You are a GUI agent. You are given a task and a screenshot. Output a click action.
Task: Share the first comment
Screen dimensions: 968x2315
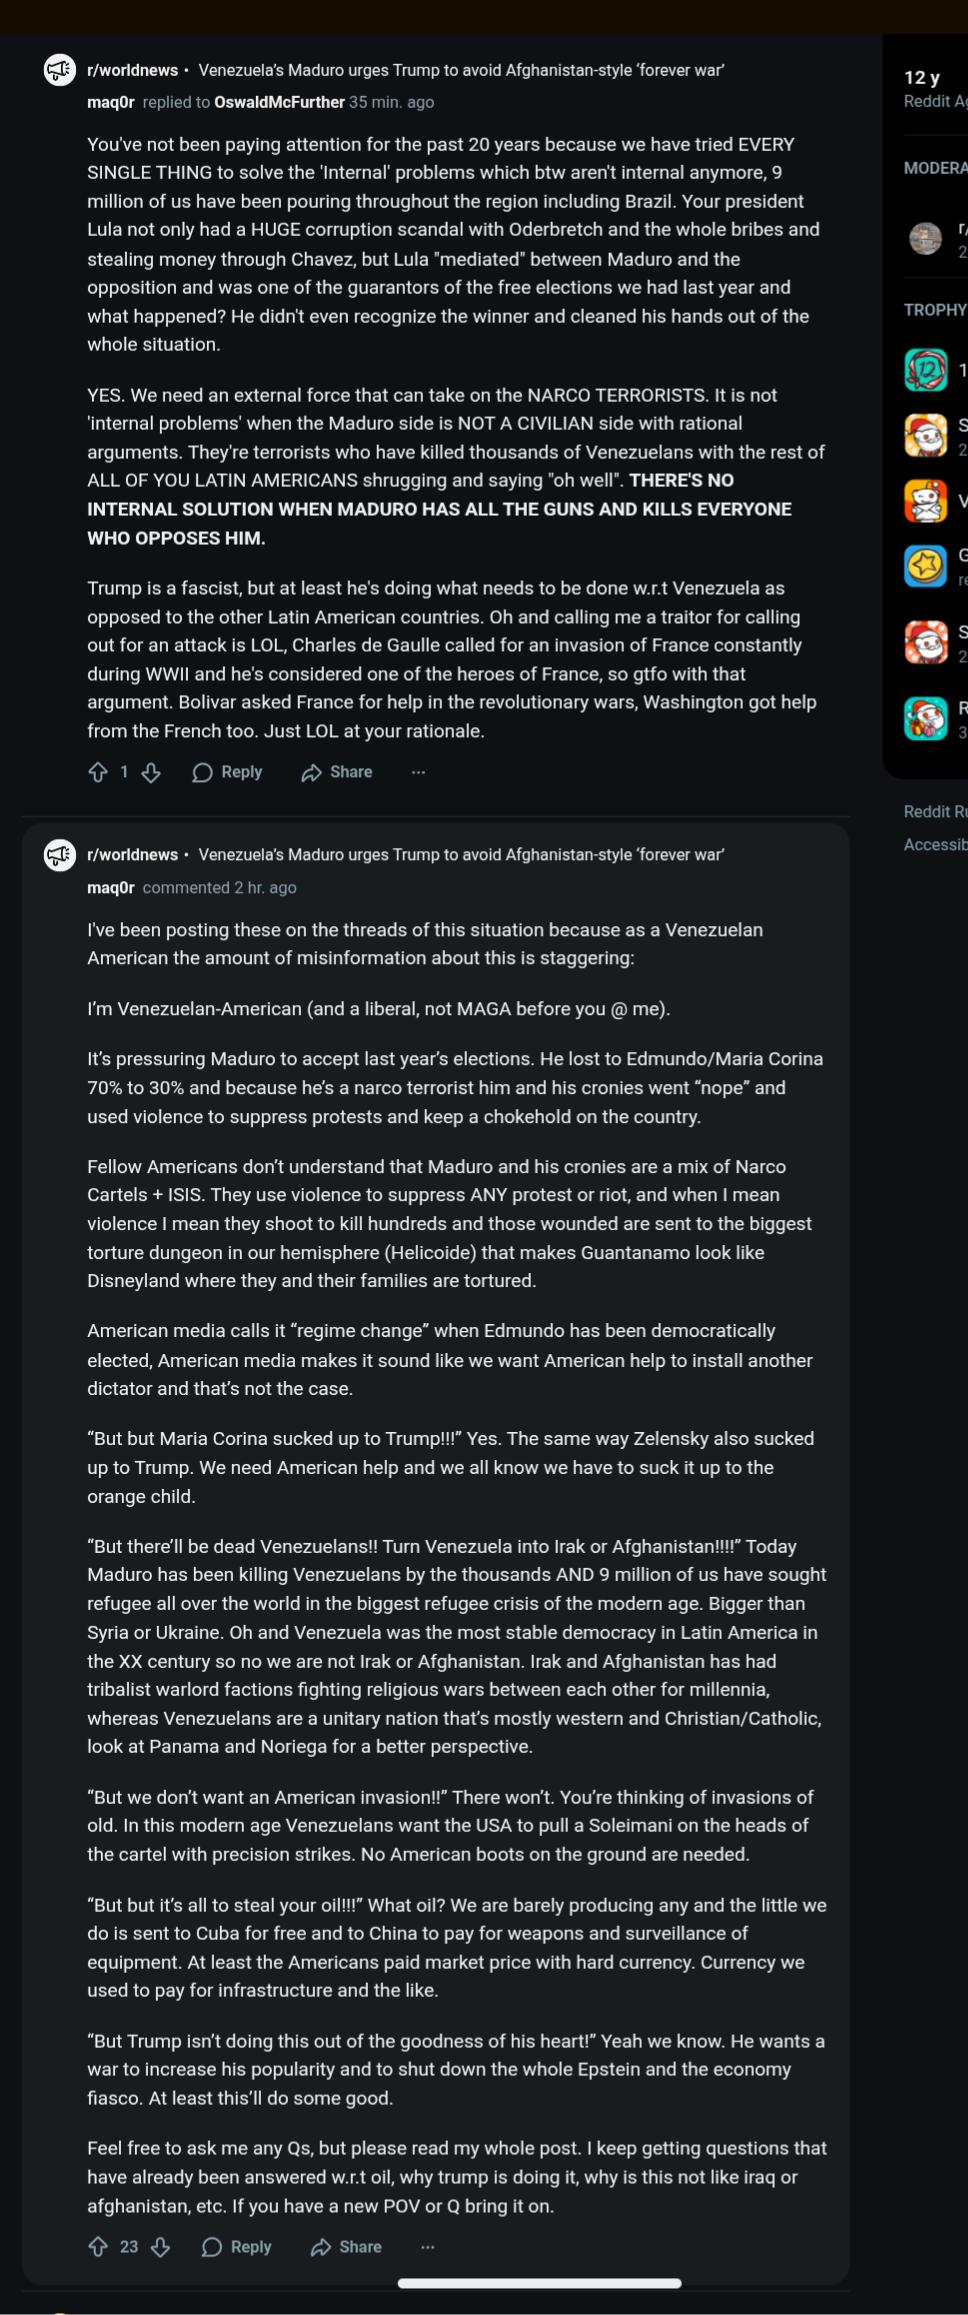(337, 772)
